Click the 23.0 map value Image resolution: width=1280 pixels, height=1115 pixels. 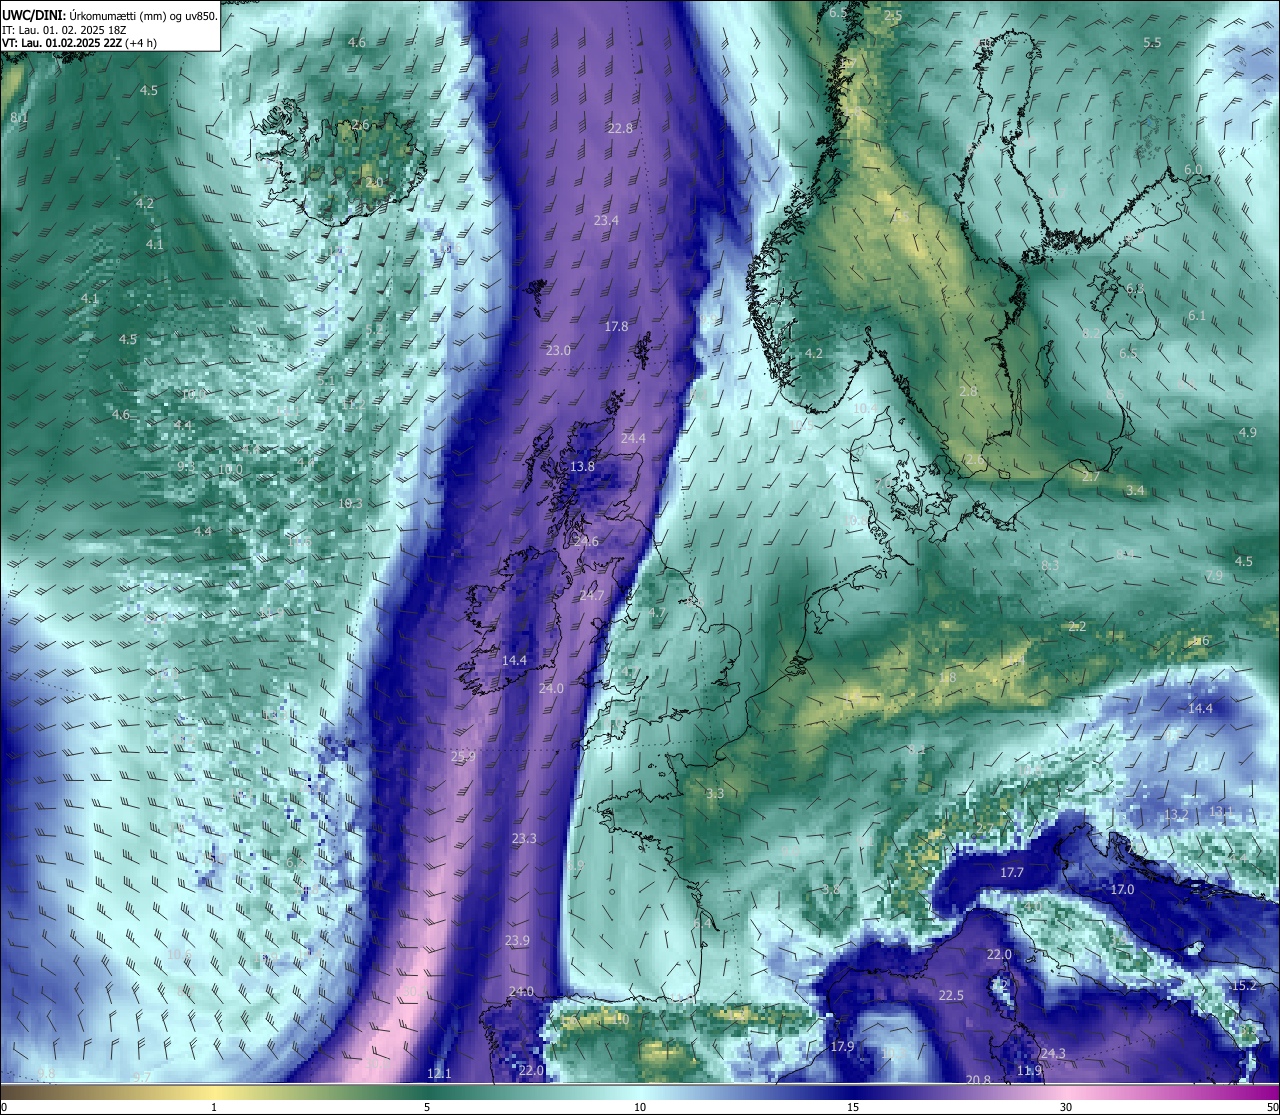[x=558, y=350]
